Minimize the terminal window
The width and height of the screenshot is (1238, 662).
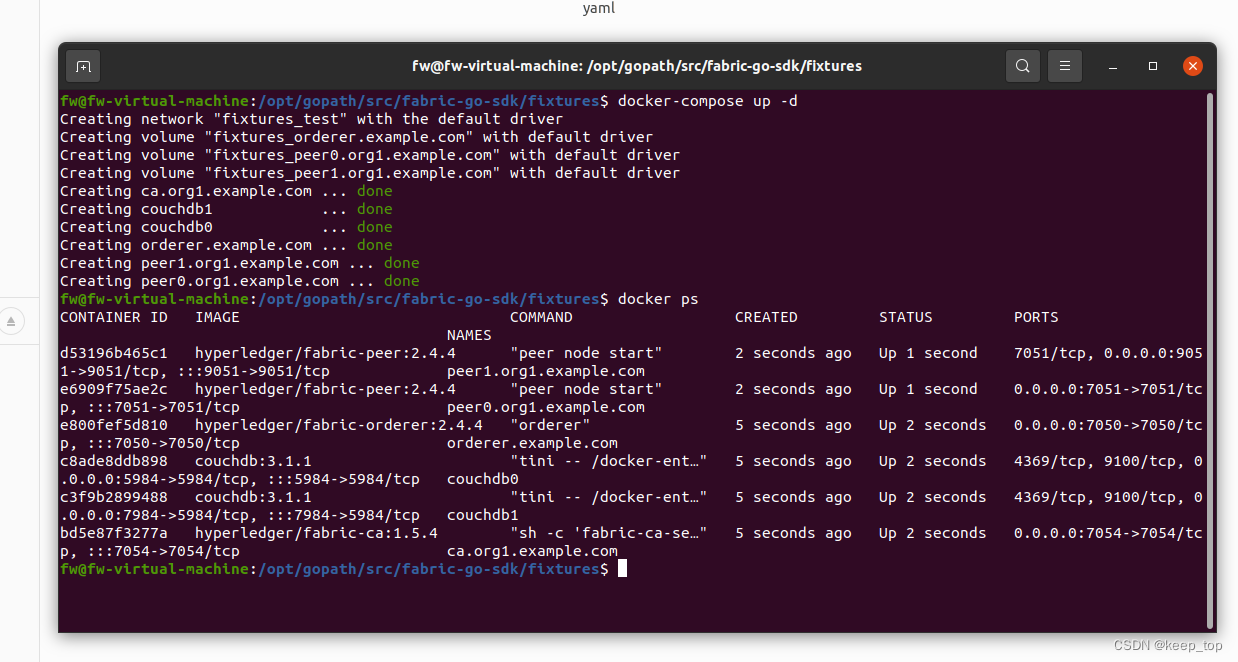(x=1112, y=66)
